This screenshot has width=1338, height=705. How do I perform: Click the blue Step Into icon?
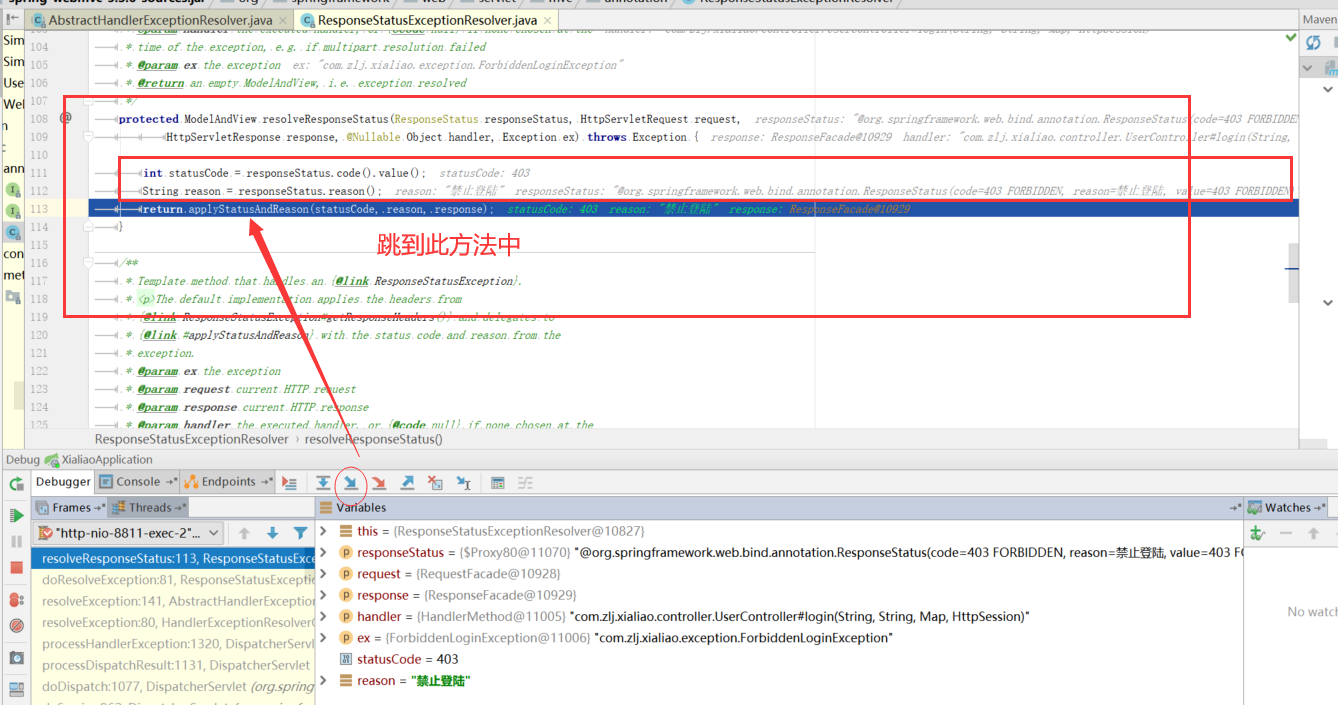coord(351,483)
